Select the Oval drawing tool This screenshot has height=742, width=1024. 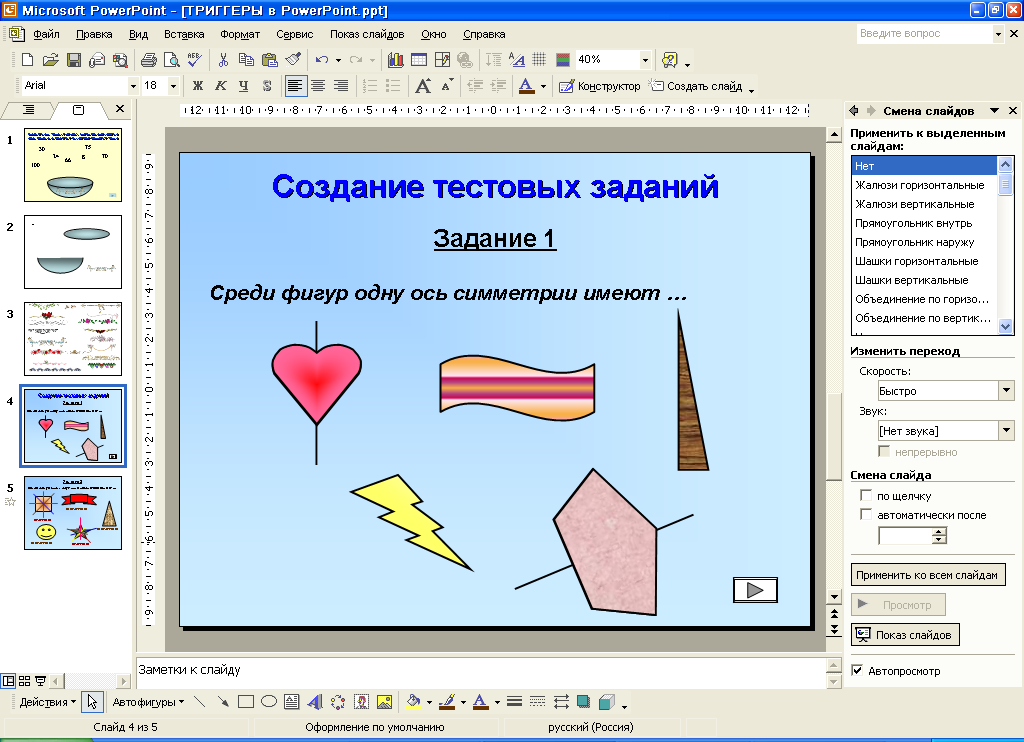(x=268, y=702)
